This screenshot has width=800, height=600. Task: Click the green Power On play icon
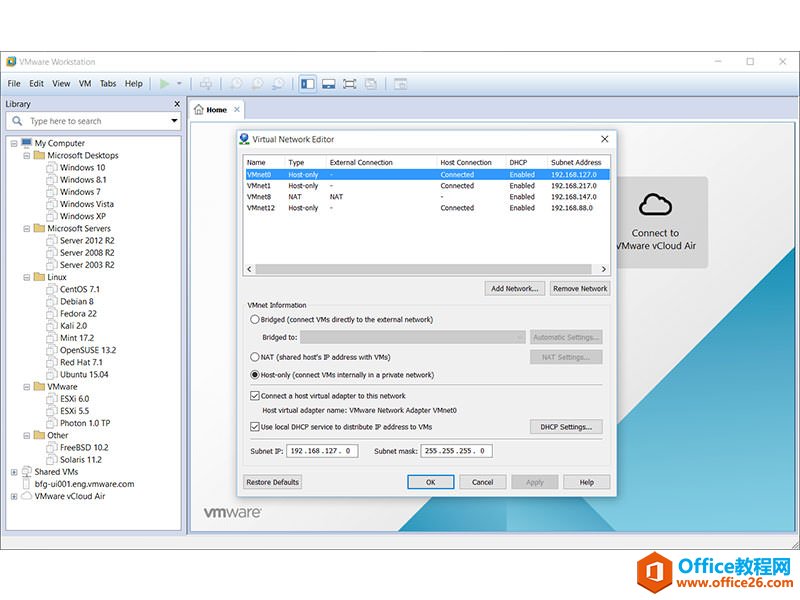click(165, 84)
